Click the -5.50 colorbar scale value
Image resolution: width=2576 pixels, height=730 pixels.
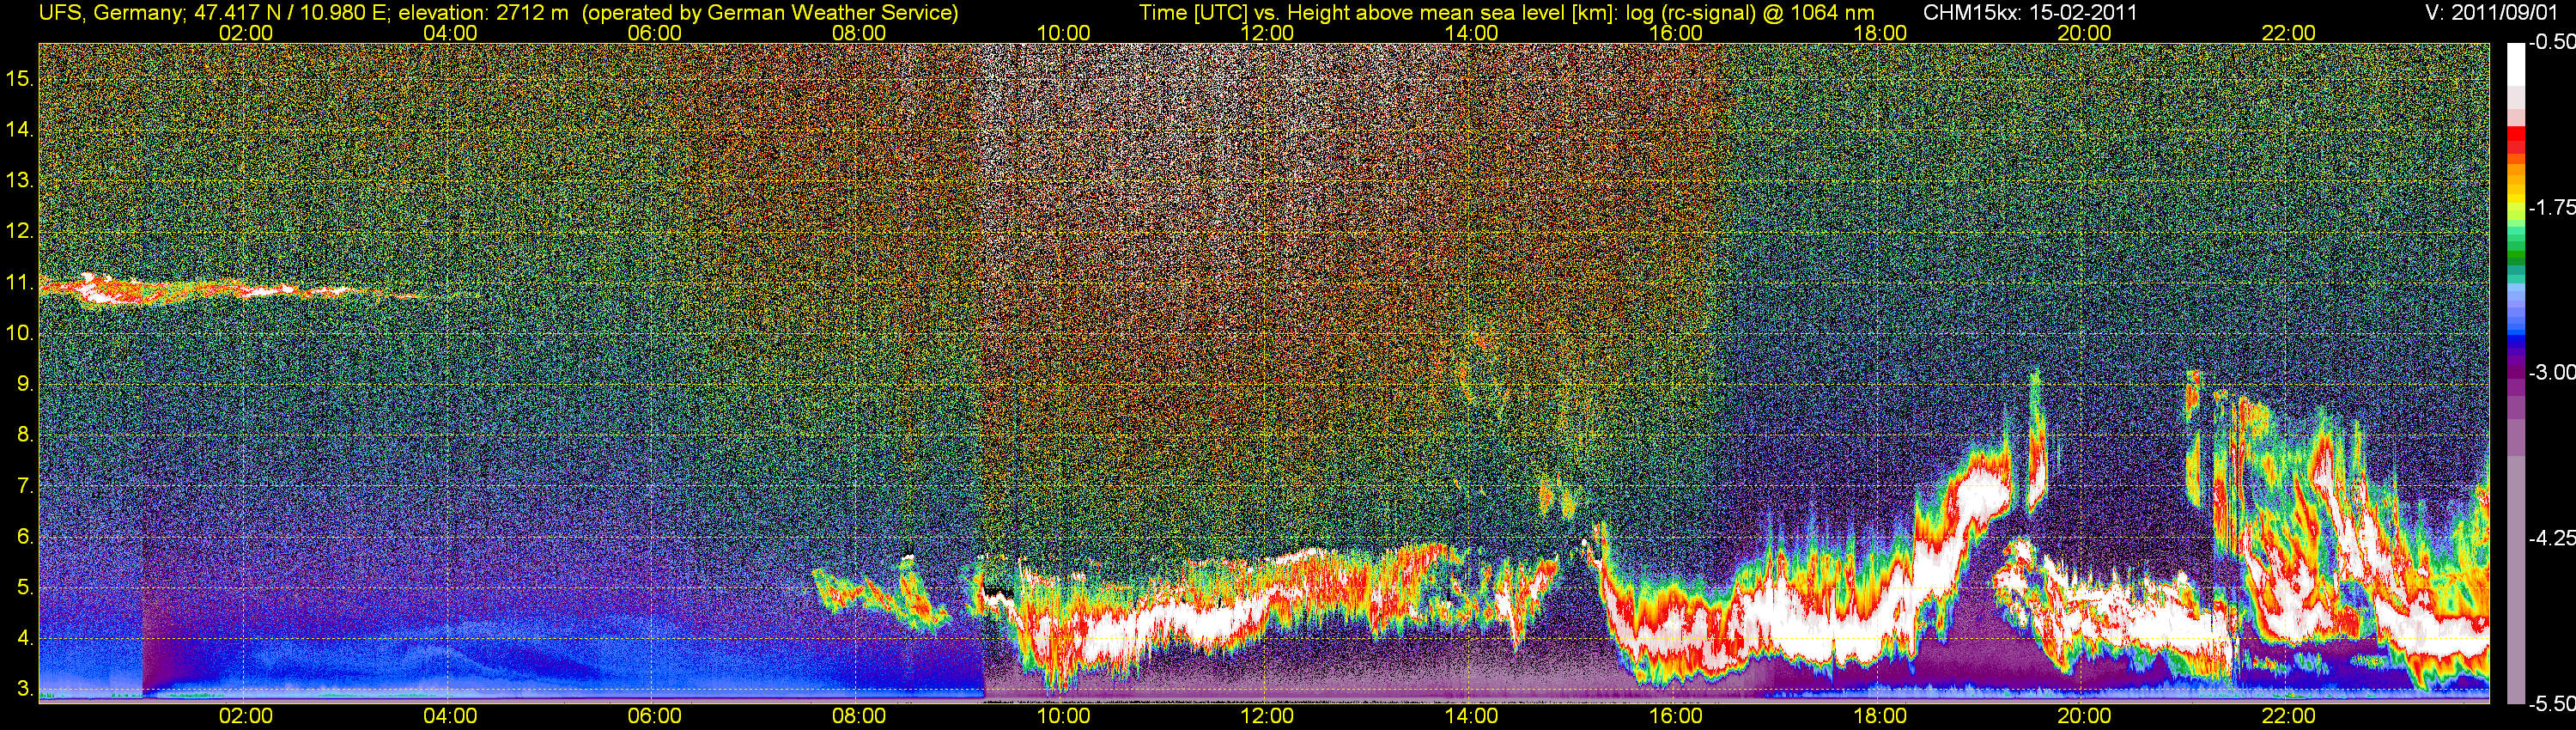click(x=2551, y=703)
